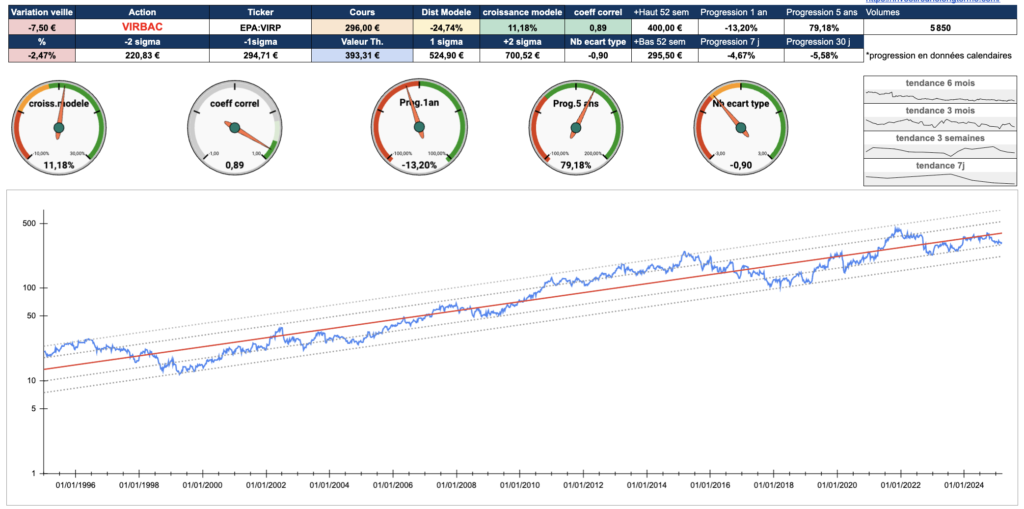1024x509 pixels.
Task: Click the -13,20% cell under Progression 1 an header
Action: [740, 27]
